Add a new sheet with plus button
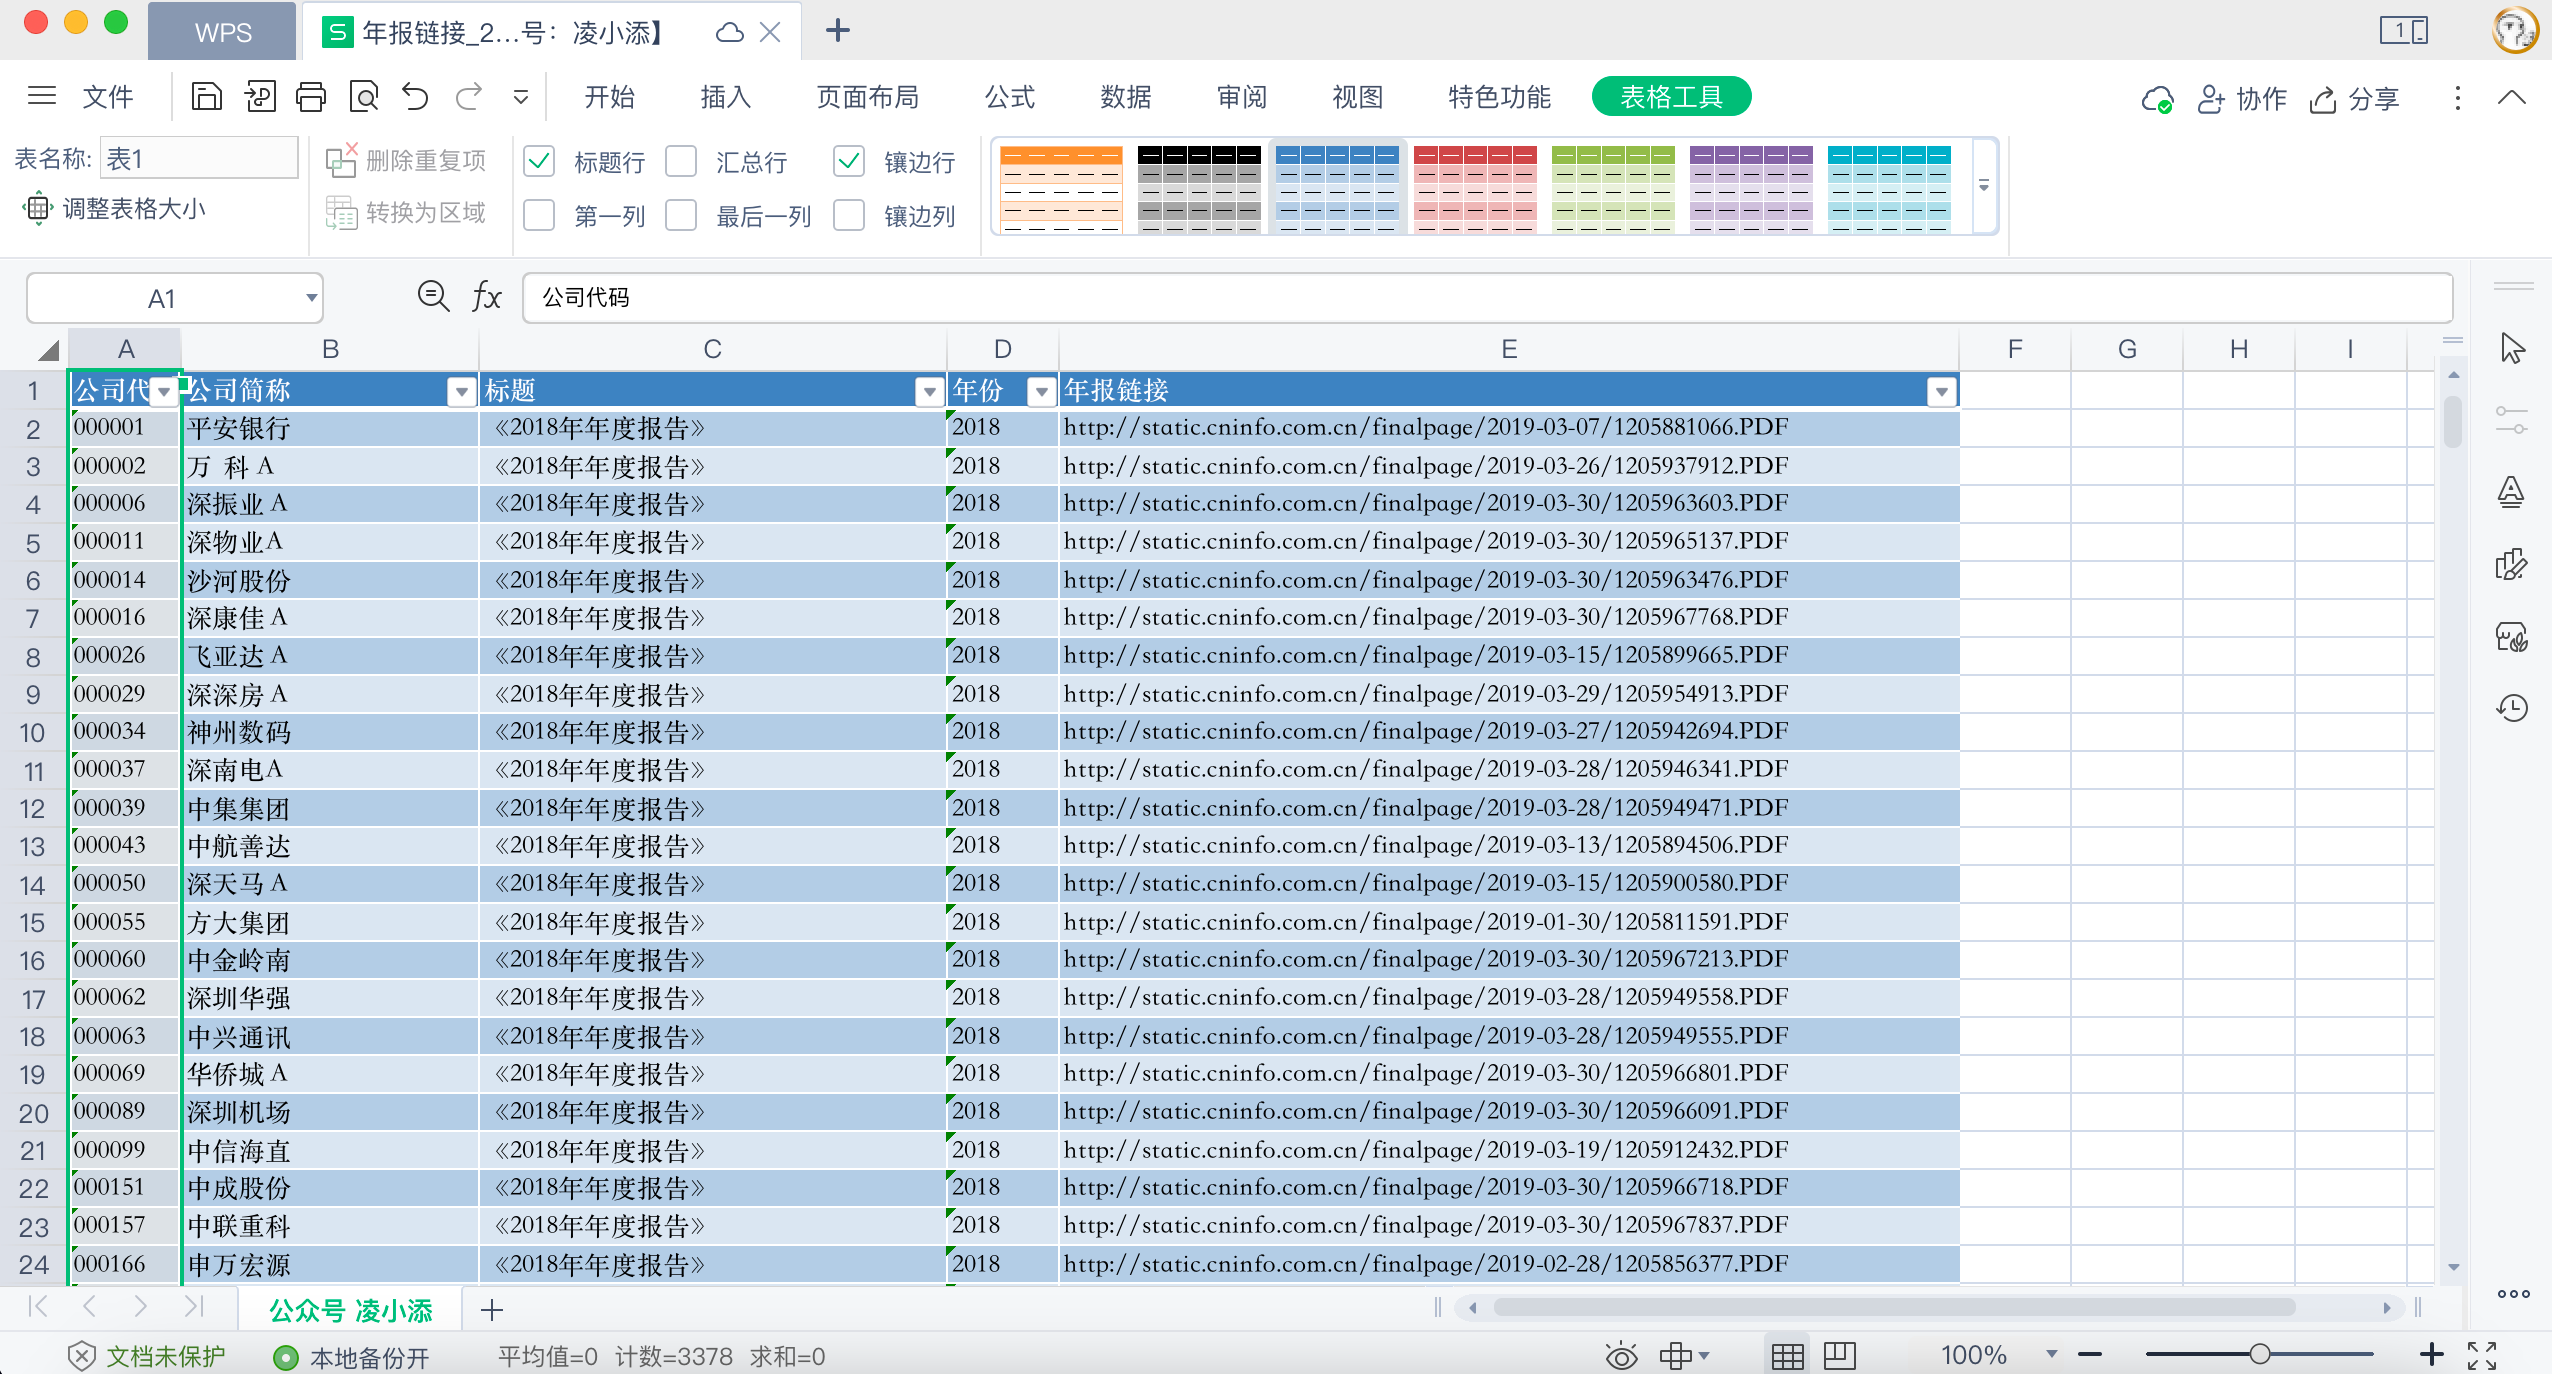Screen dimensions: 2552x1374 [x=491, y=1310]
